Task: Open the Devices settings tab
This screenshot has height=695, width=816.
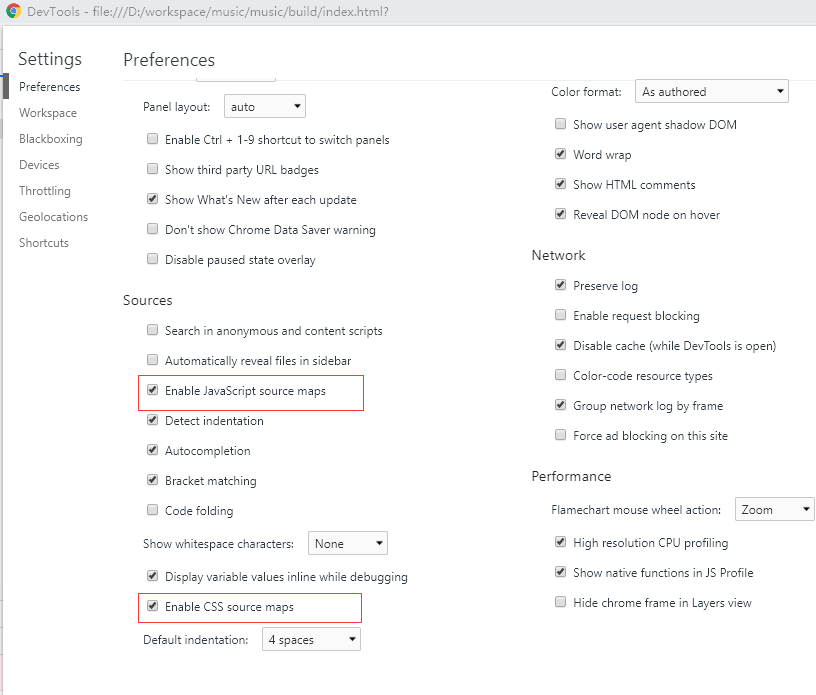Action: (39, 165)
